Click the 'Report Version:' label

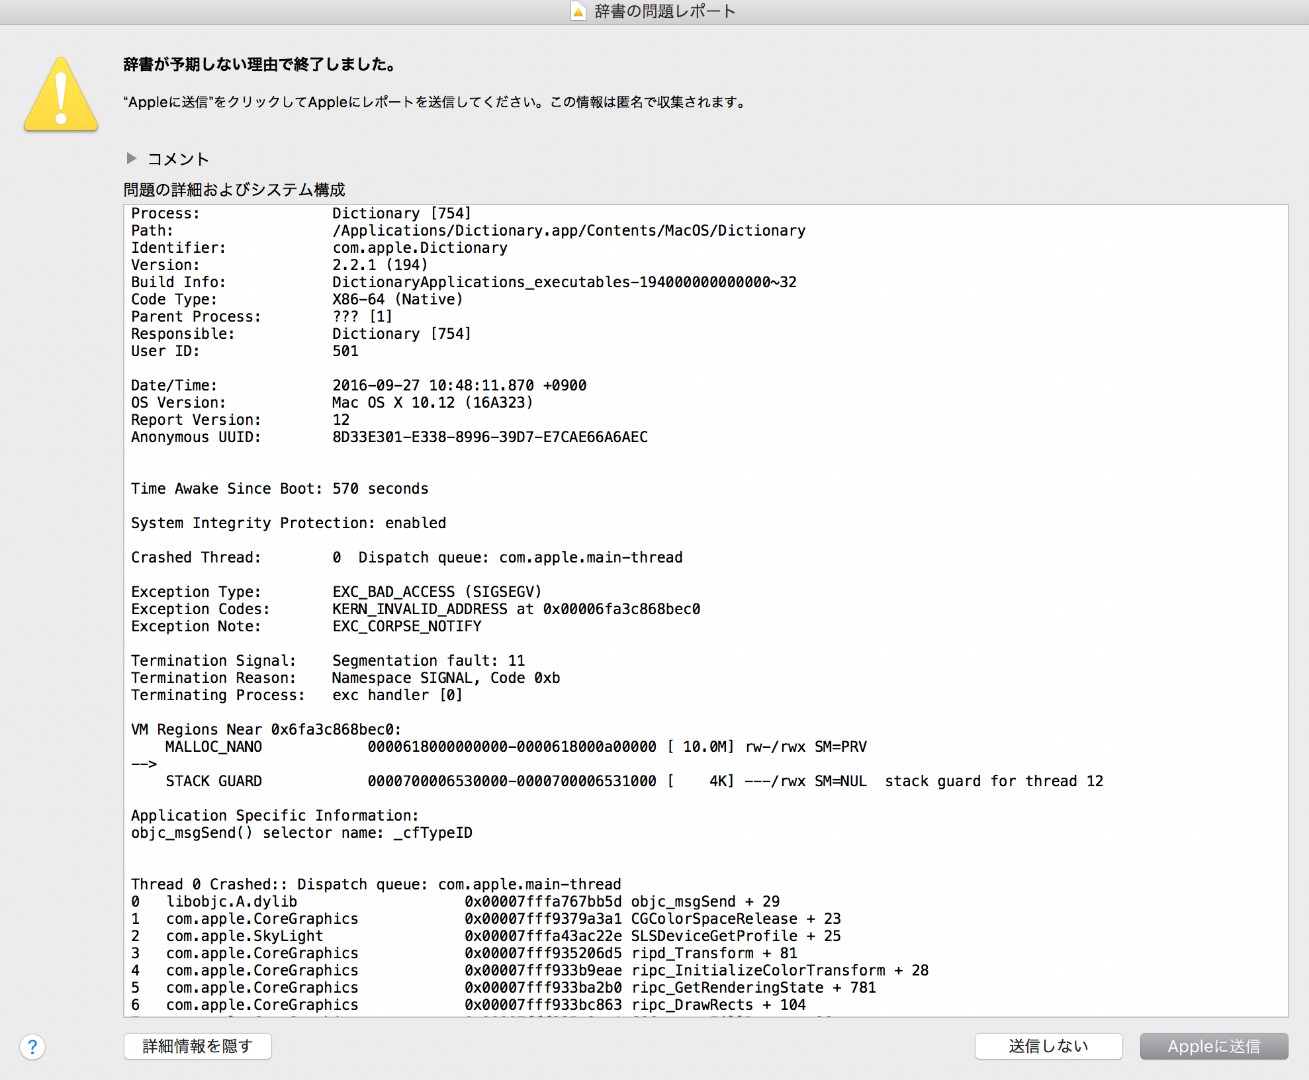(x=196, y=420)
